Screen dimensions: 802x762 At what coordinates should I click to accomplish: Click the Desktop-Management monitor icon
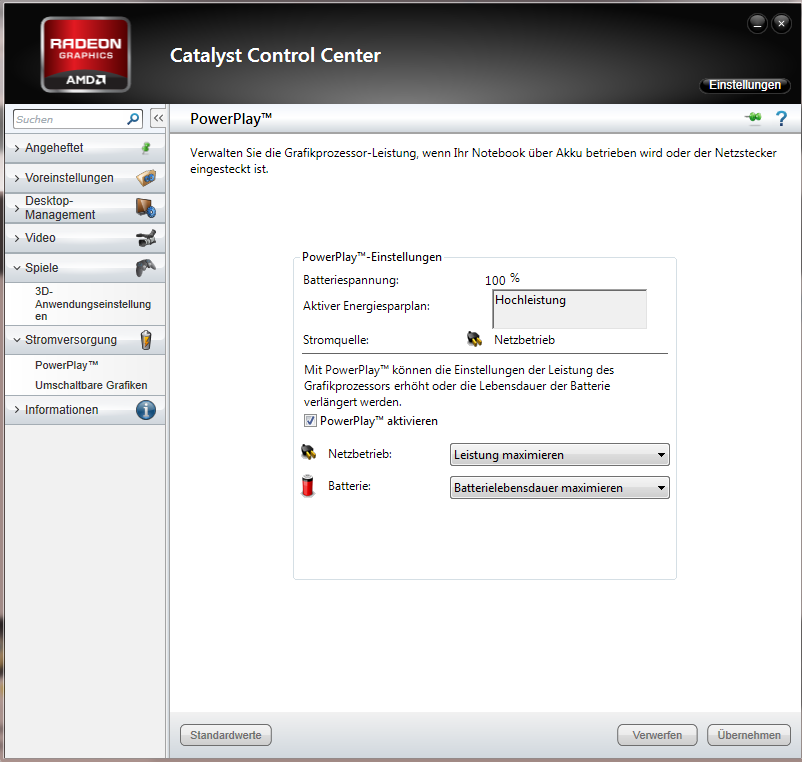click(146, 208)
